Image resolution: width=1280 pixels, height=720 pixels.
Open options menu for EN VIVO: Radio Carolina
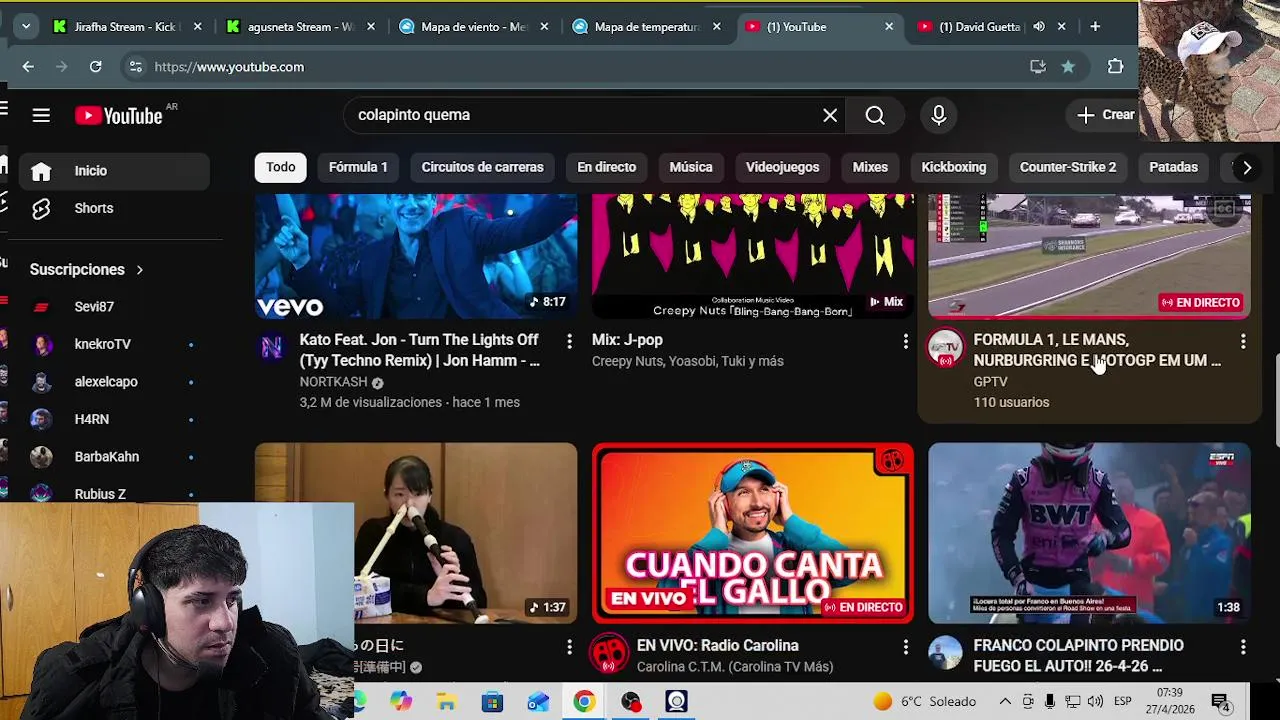(x=906, y=647)
